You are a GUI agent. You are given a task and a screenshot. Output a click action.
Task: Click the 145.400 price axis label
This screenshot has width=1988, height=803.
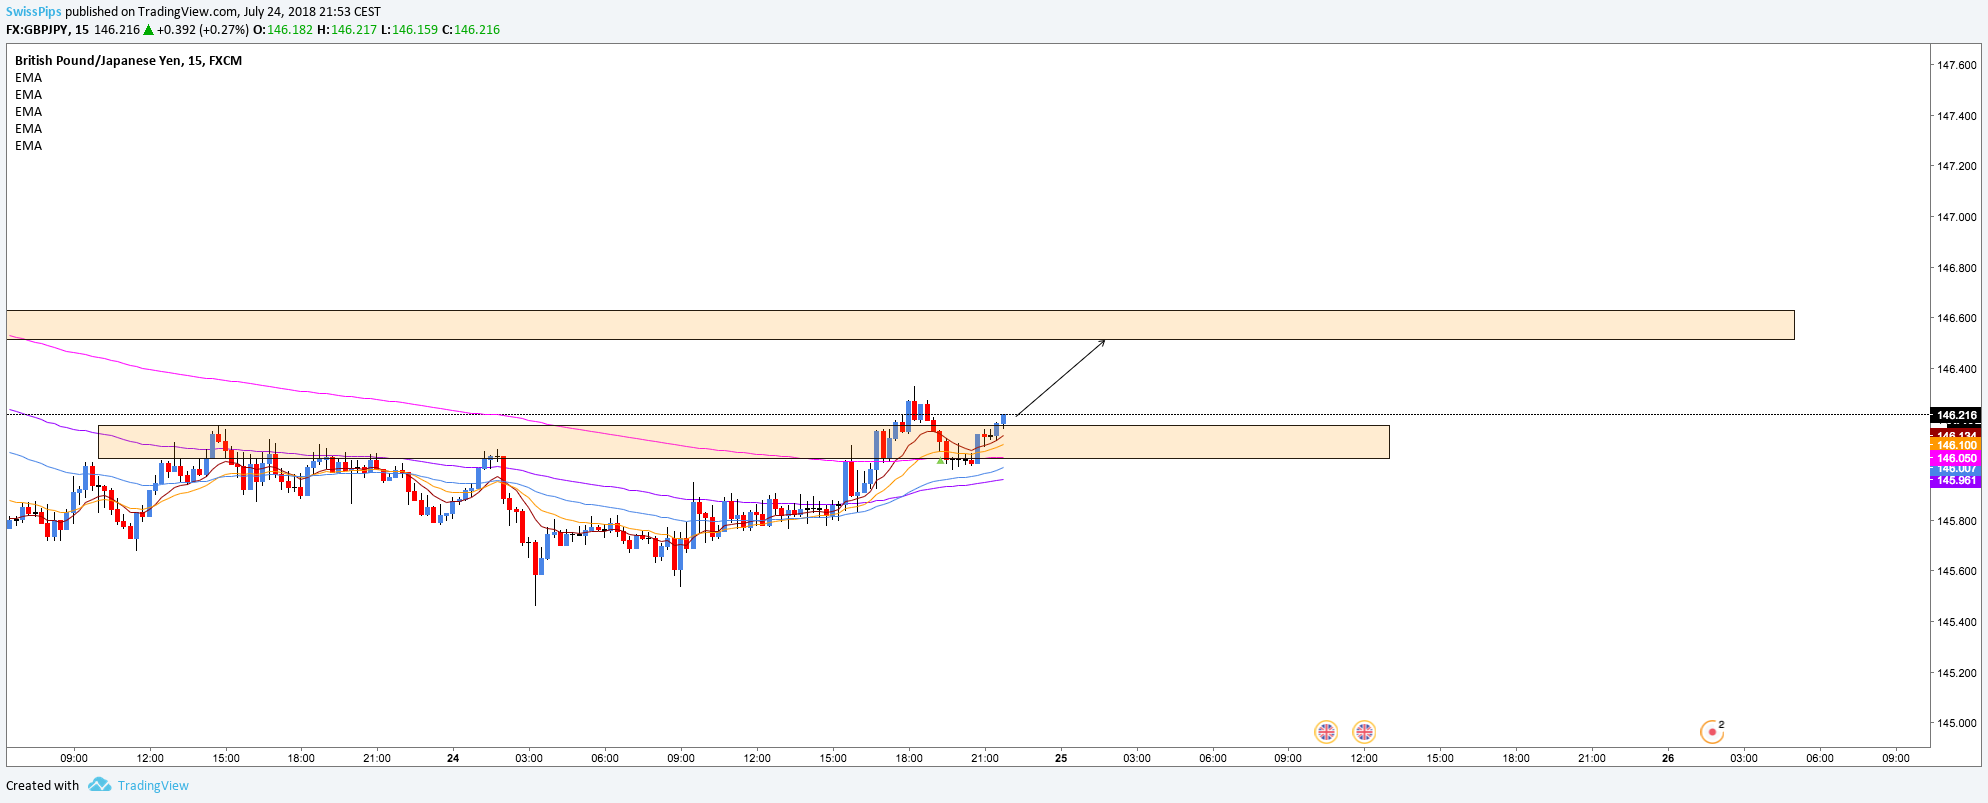pyautogui.click(x=1957, y=622)
